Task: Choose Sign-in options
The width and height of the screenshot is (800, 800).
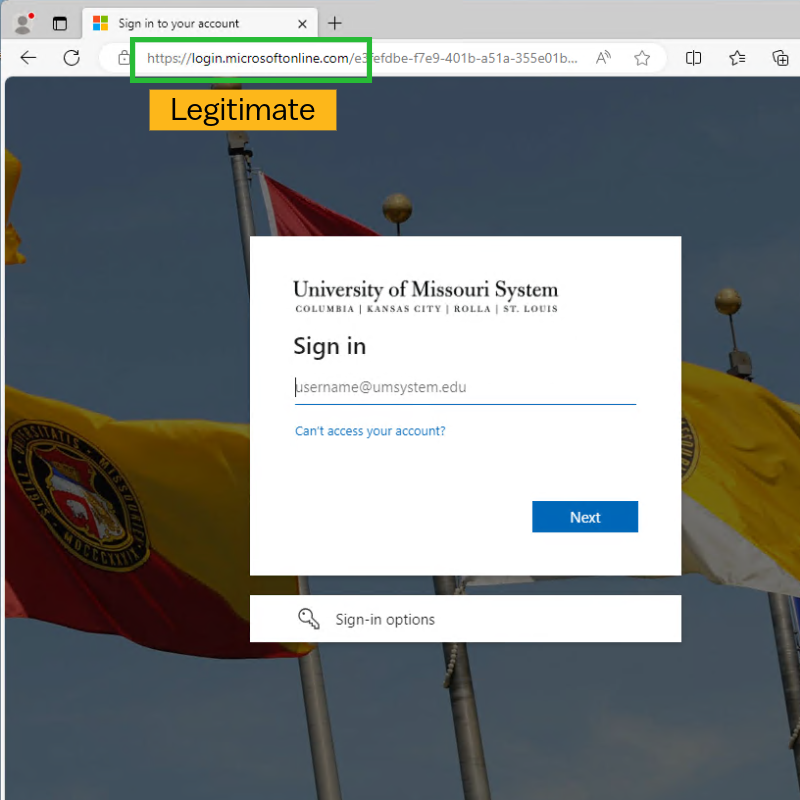Action: click(x=385, y=618)
